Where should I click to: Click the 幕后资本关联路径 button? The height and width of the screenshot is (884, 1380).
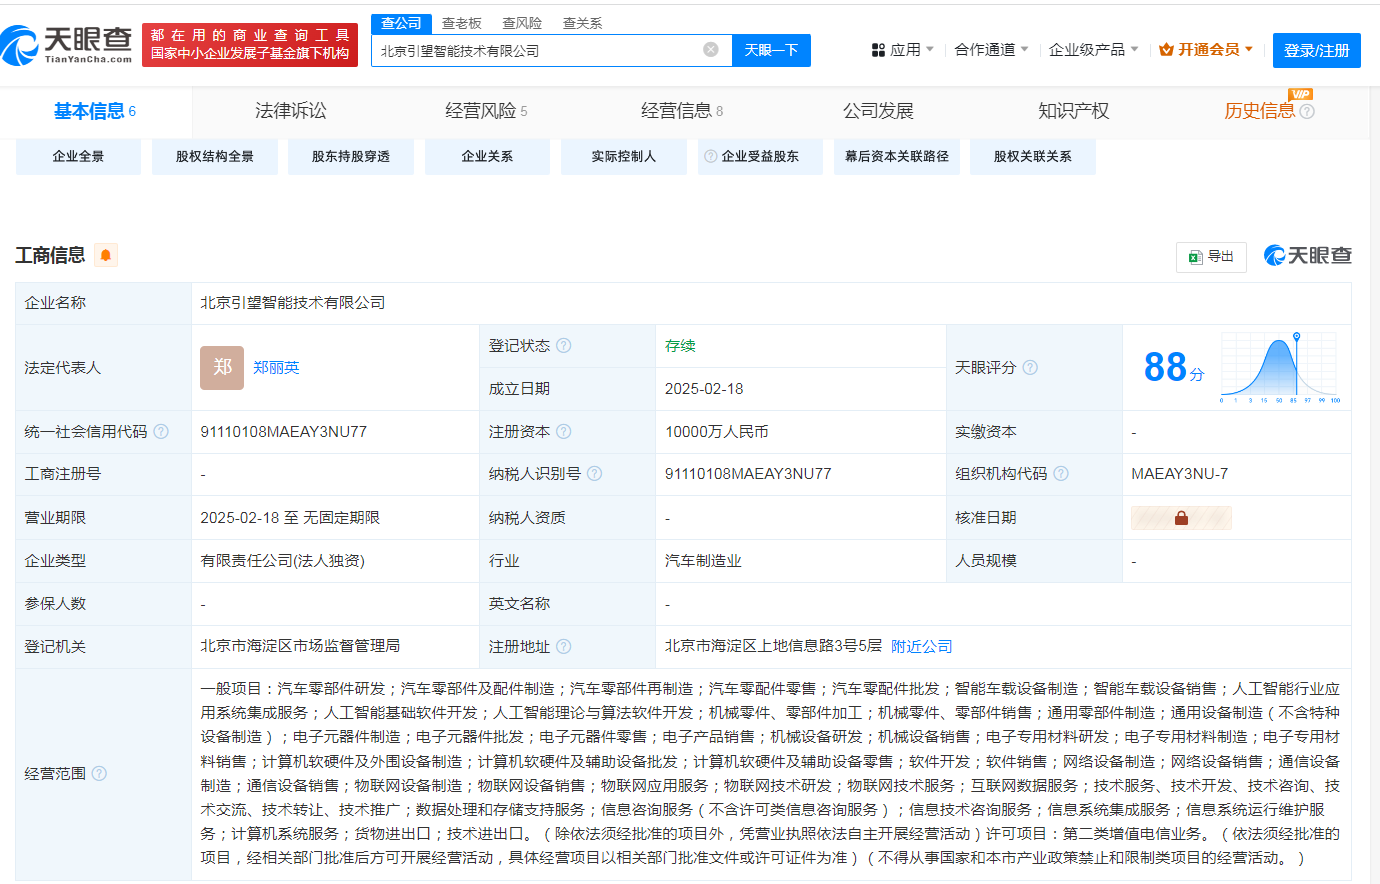tap(897, 157)
